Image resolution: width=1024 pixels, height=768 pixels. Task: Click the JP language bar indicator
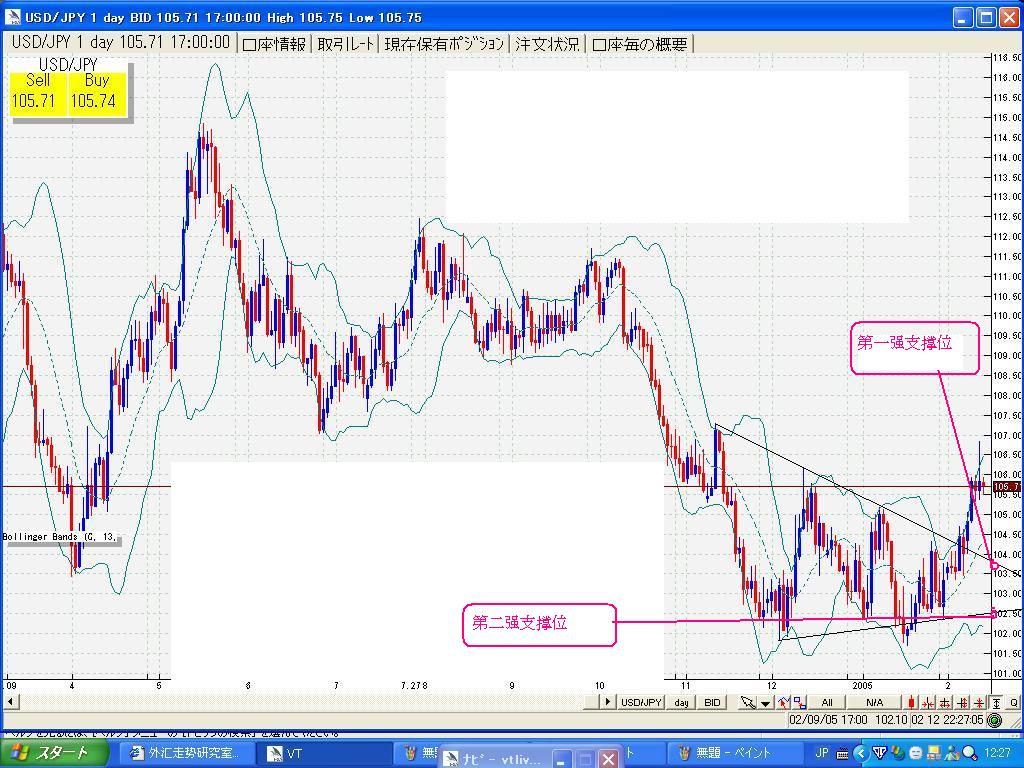click(822, 753)
